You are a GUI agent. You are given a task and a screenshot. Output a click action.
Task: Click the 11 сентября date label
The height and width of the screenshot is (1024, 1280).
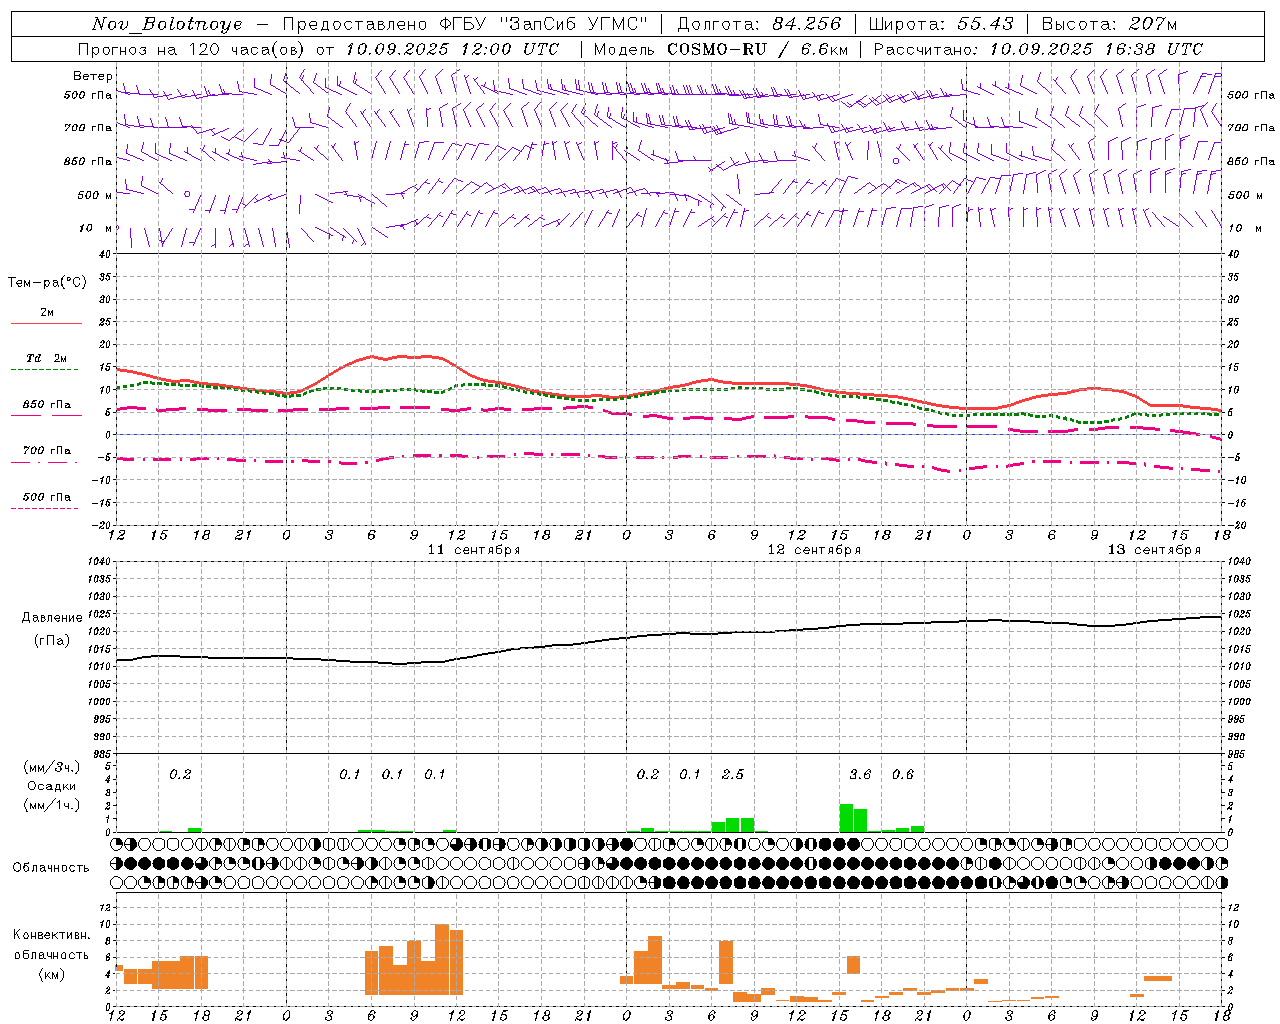[473, 550]
